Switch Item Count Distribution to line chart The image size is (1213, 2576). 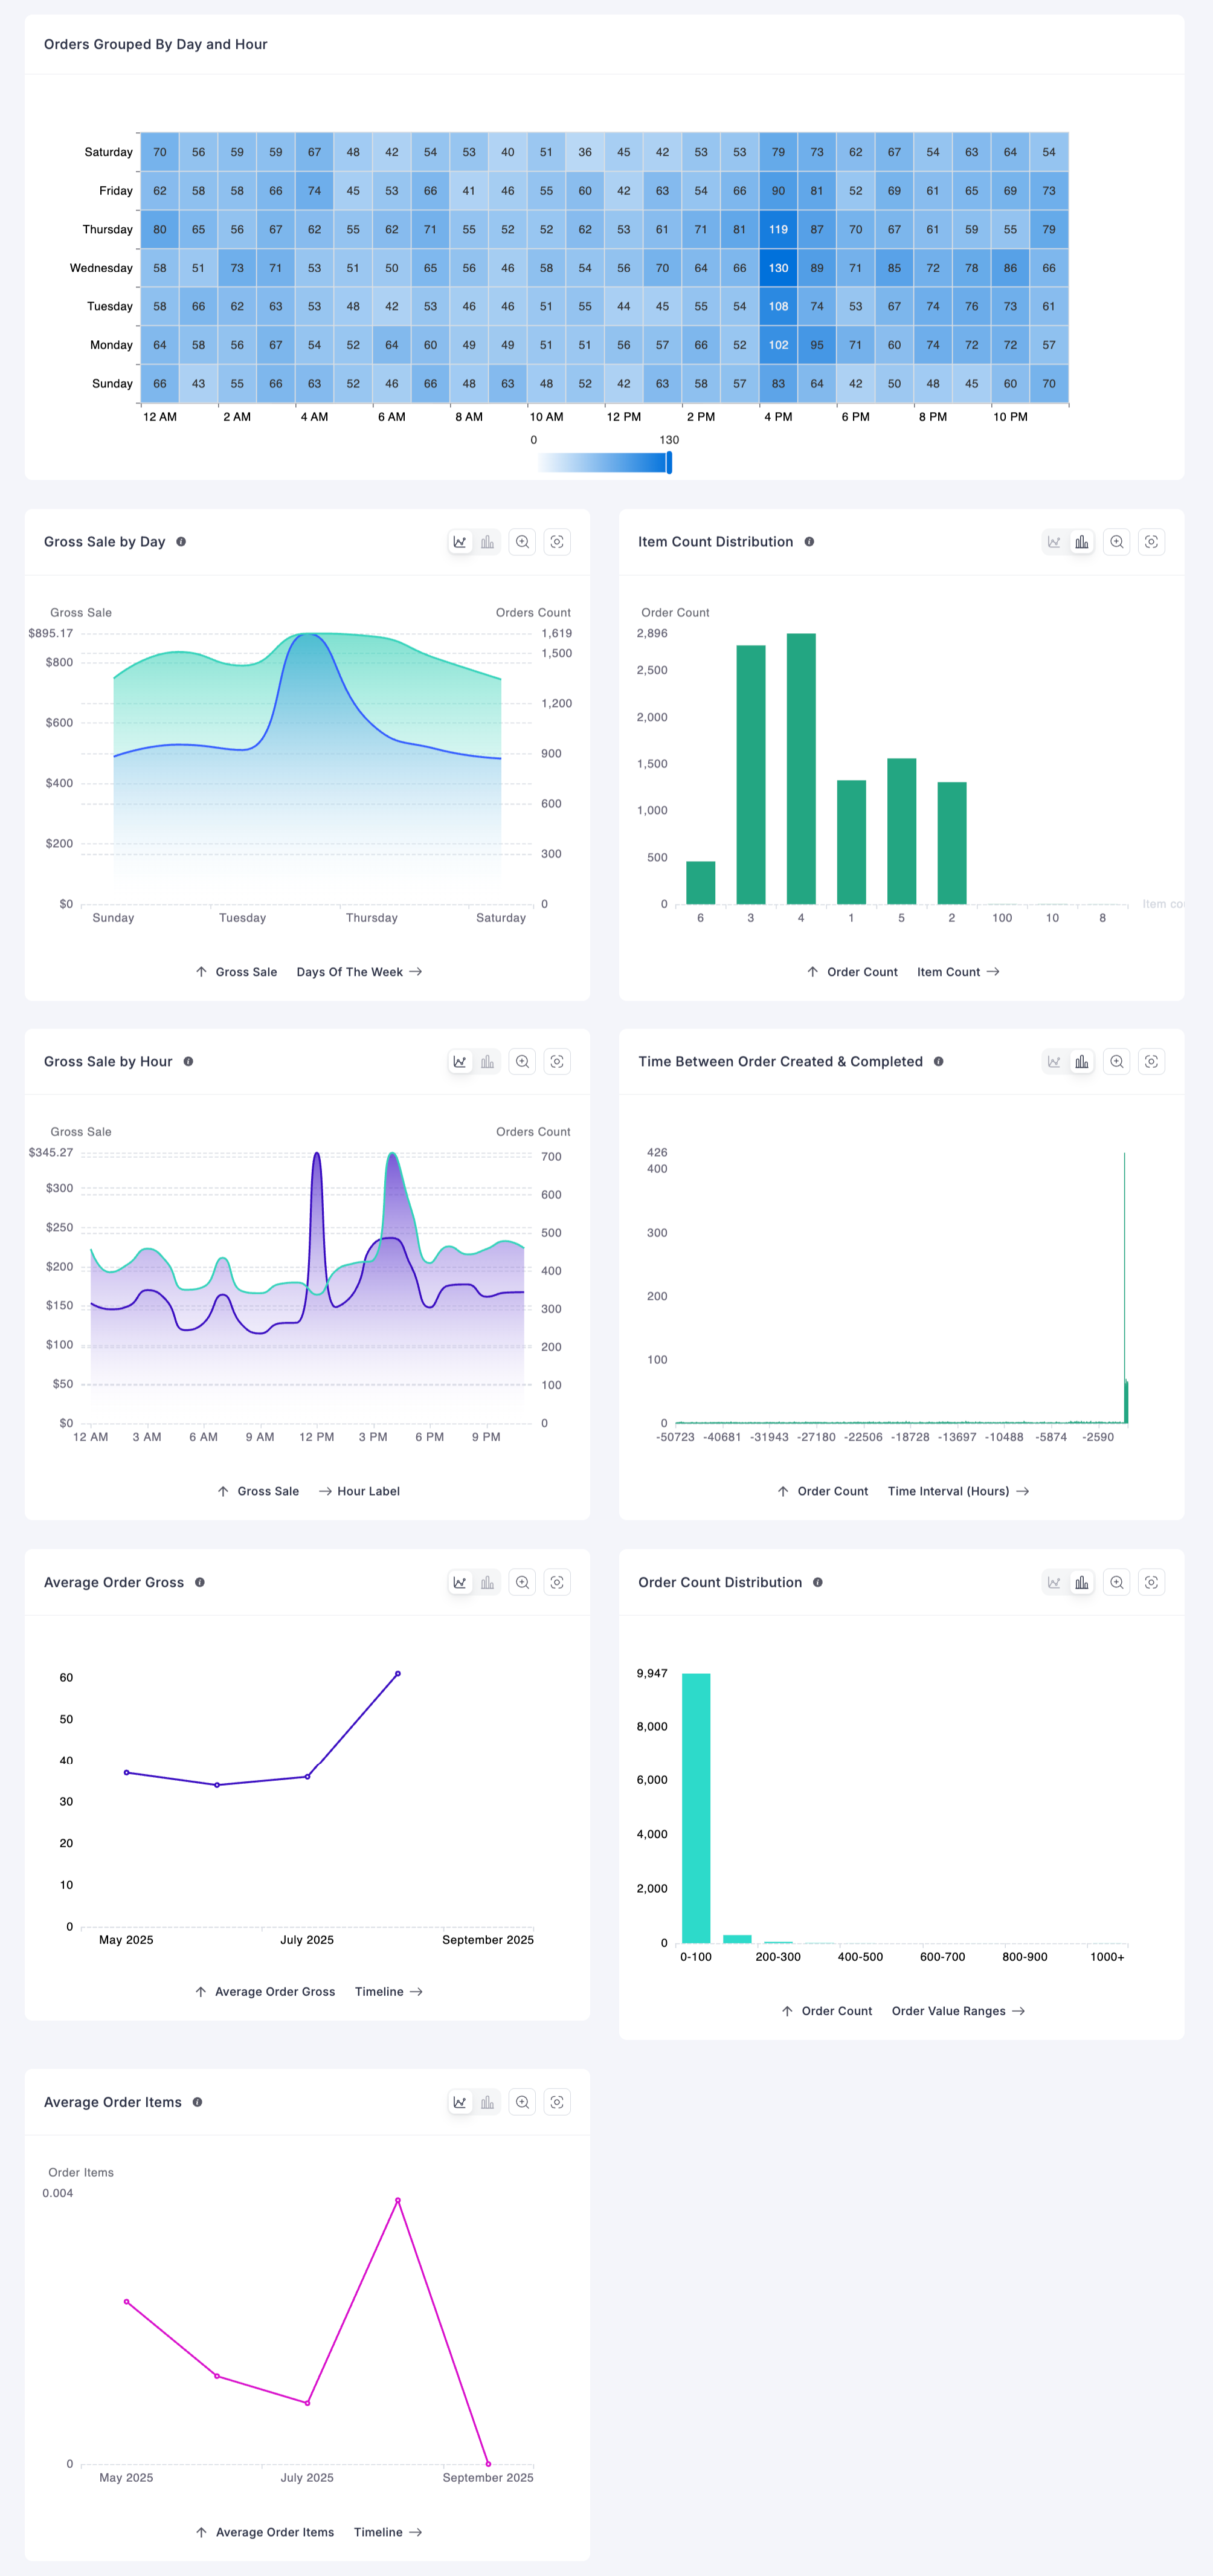pyautogui.click(x=1054, y=542)
